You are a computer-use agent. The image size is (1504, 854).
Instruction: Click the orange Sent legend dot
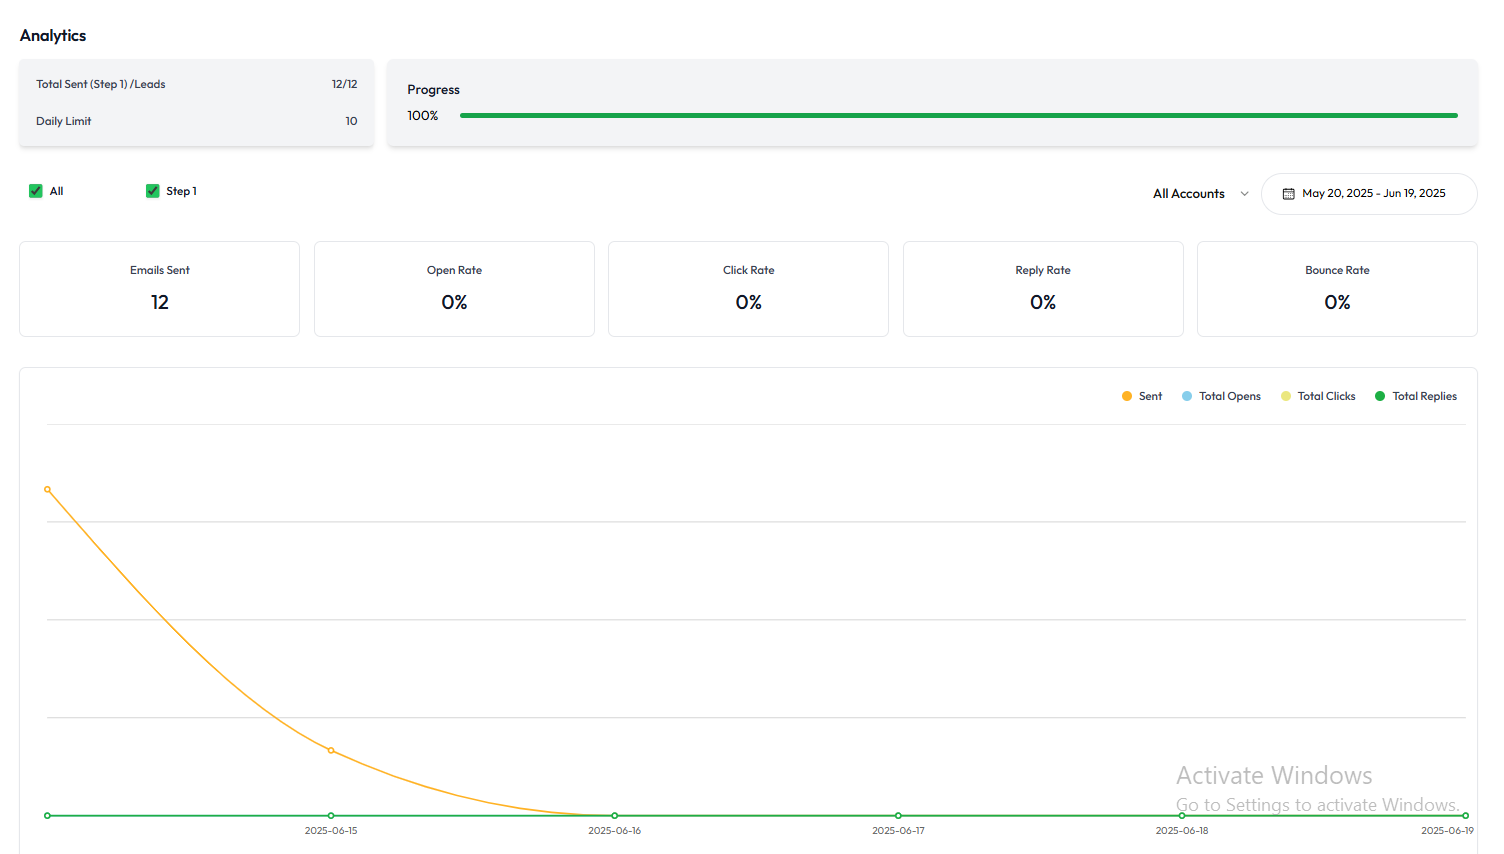click(x=1127, y=397)
